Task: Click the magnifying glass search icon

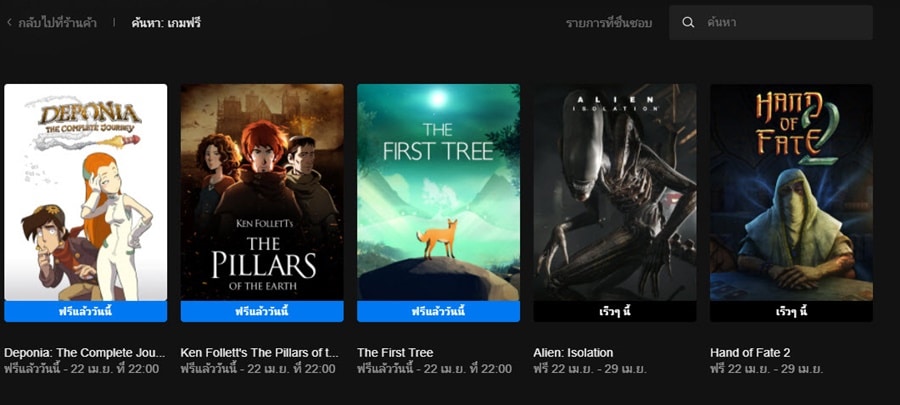Action: [x=688, y=23]
